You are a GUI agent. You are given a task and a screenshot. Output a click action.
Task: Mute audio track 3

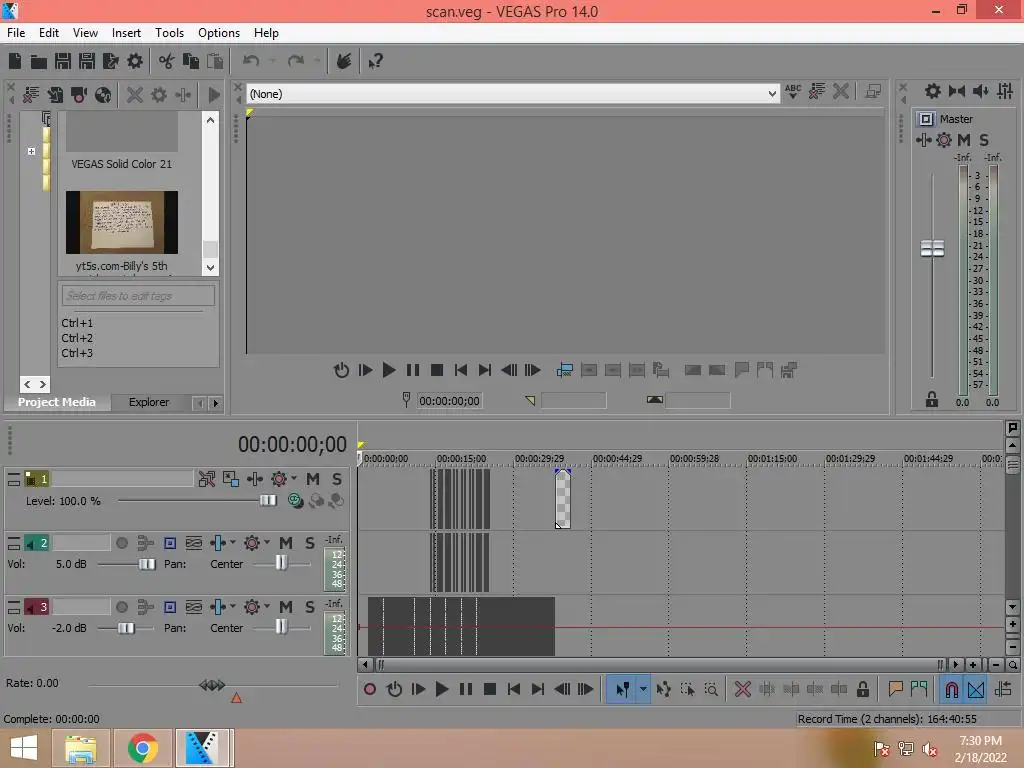[x=285, y=607]
